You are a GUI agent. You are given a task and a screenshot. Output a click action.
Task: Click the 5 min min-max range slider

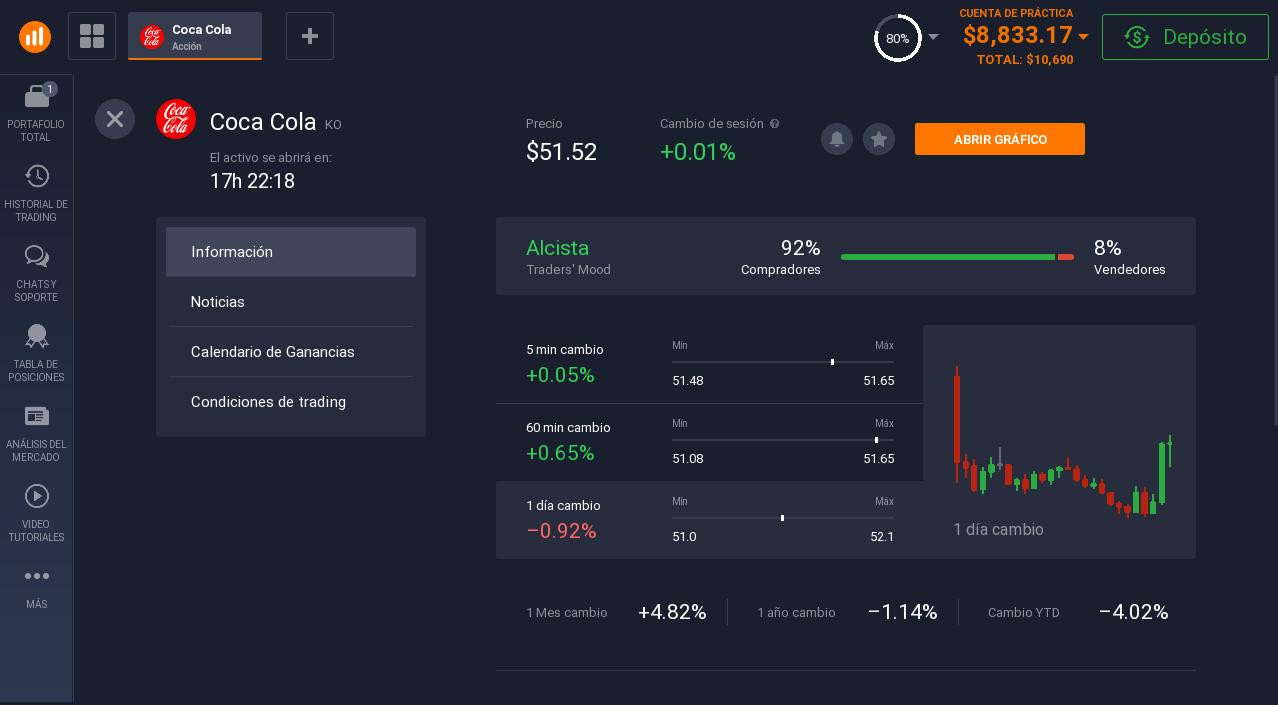tap(783, 362)
